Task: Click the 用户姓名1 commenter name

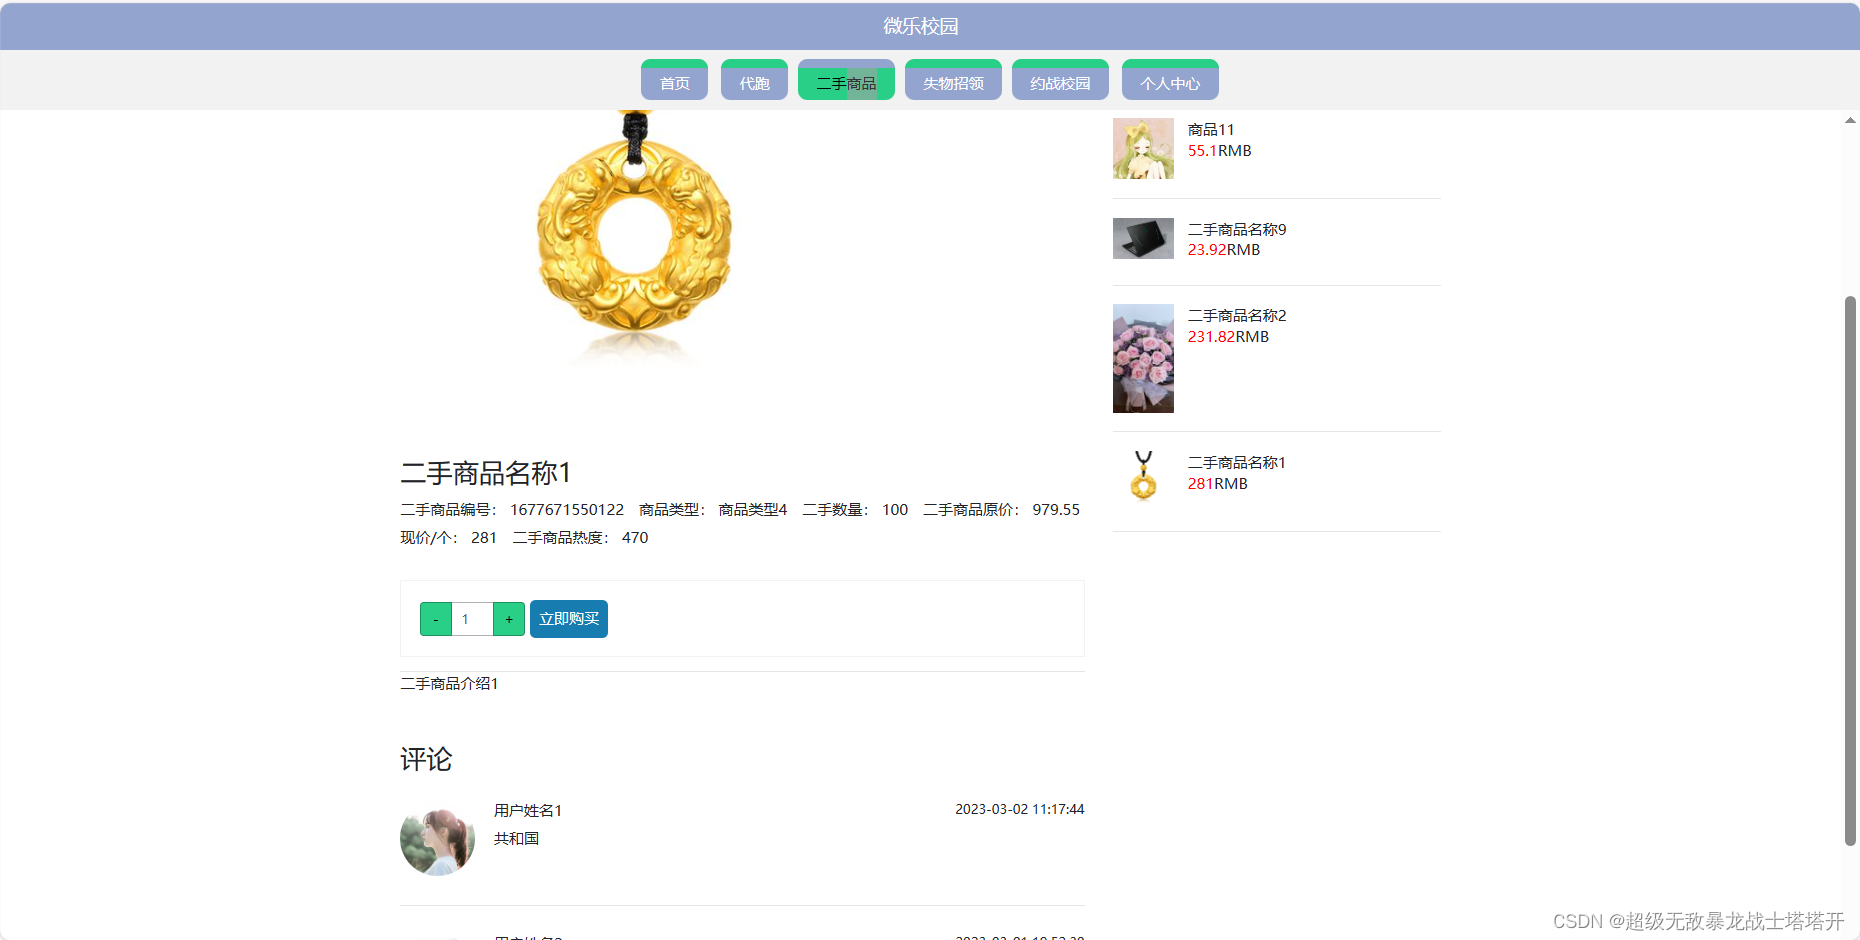Action: click(x=528, y=810)
